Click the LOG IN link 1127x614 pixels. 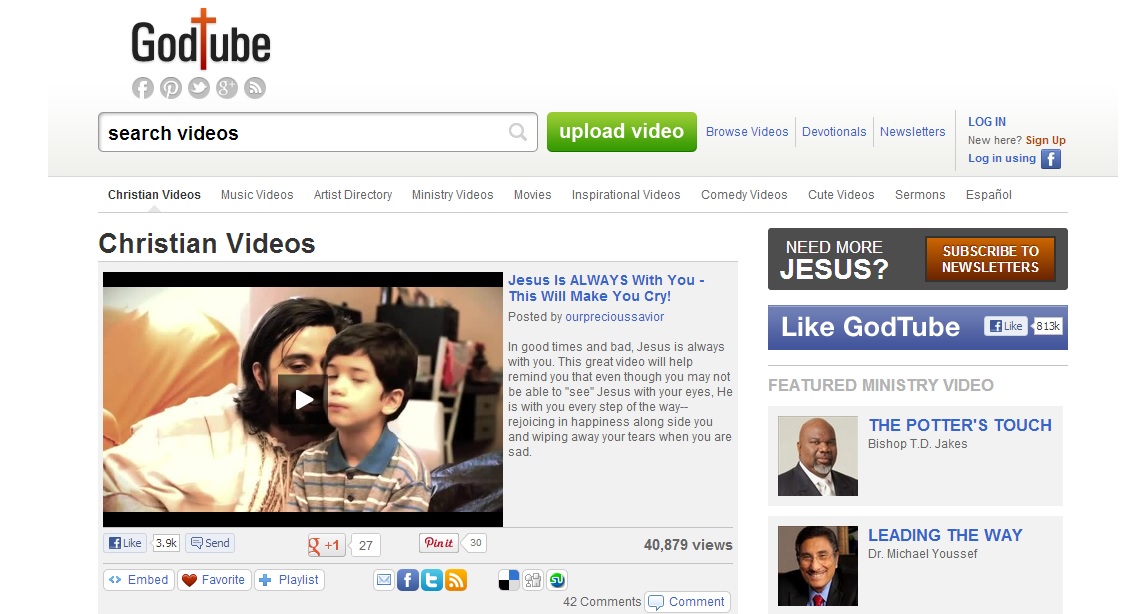(987, 122)
